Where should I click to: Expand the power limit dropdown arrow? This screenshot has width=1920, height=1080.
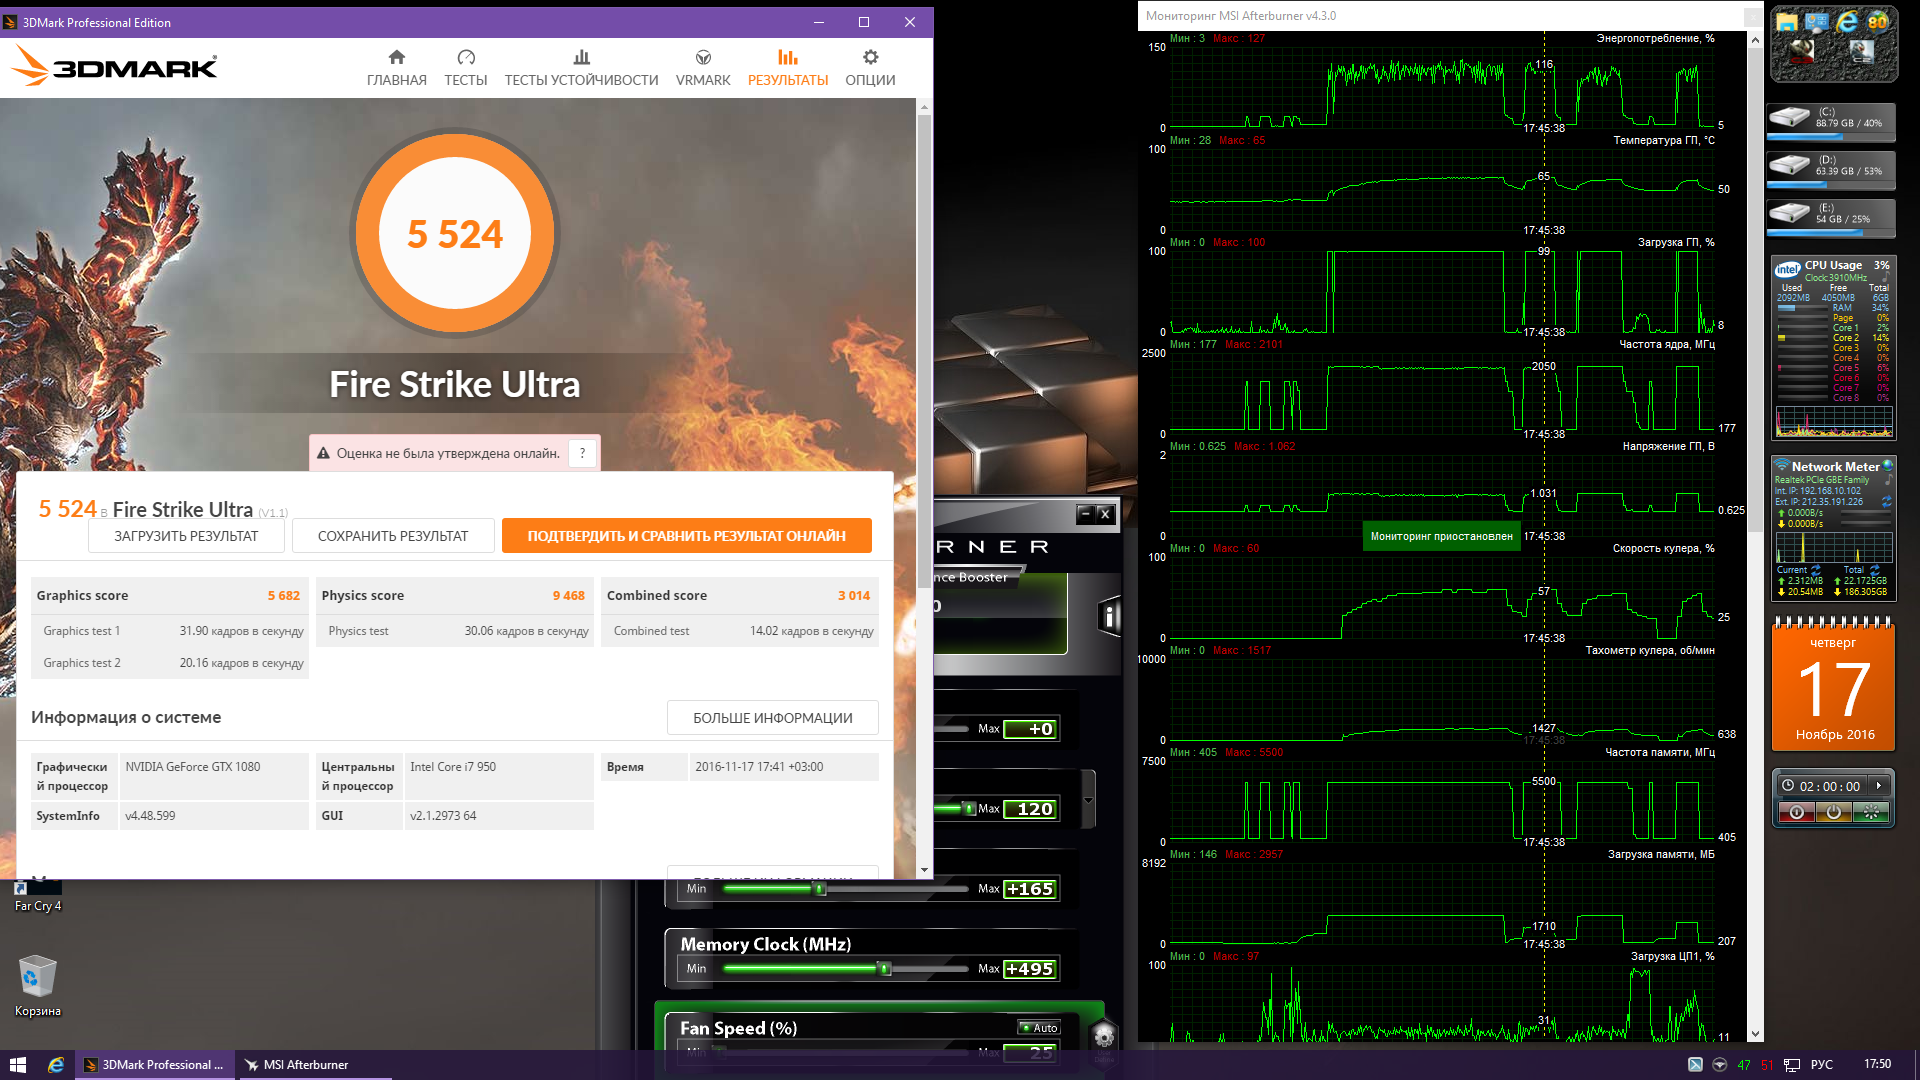coord(1088,800)
